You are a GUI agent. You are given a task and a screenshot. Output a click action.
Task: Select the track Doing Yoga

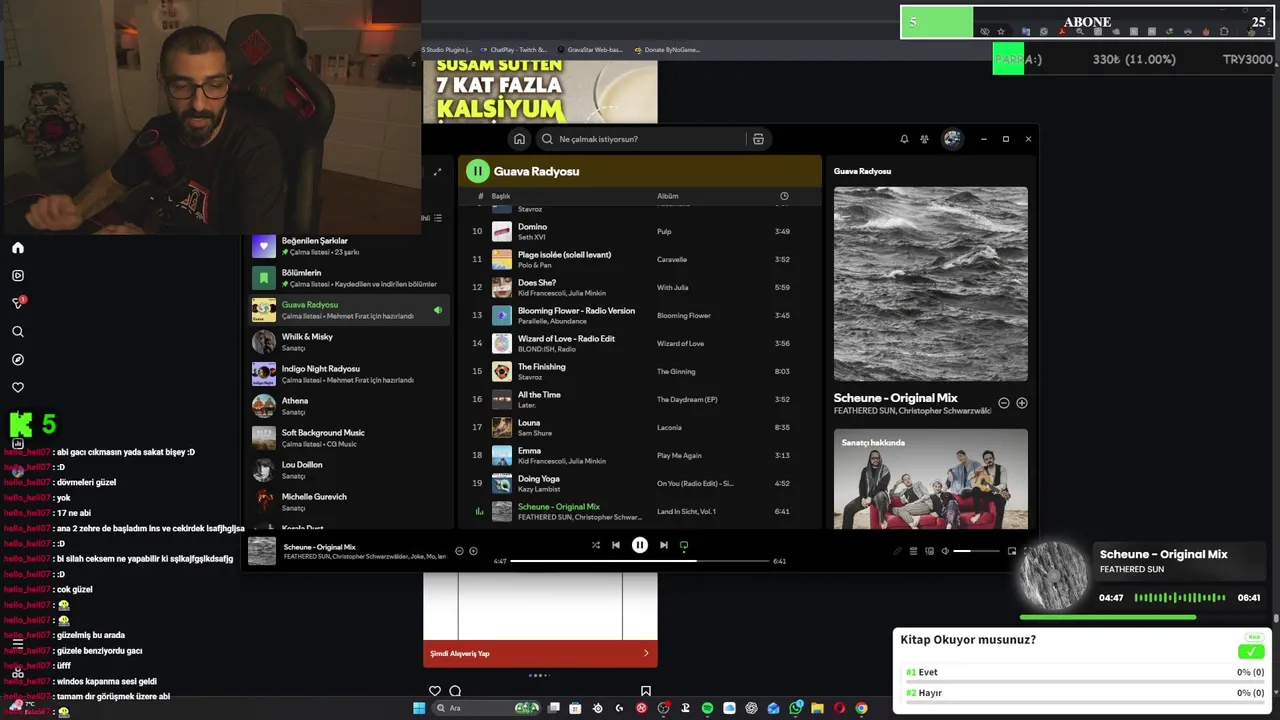click(640, 483)
